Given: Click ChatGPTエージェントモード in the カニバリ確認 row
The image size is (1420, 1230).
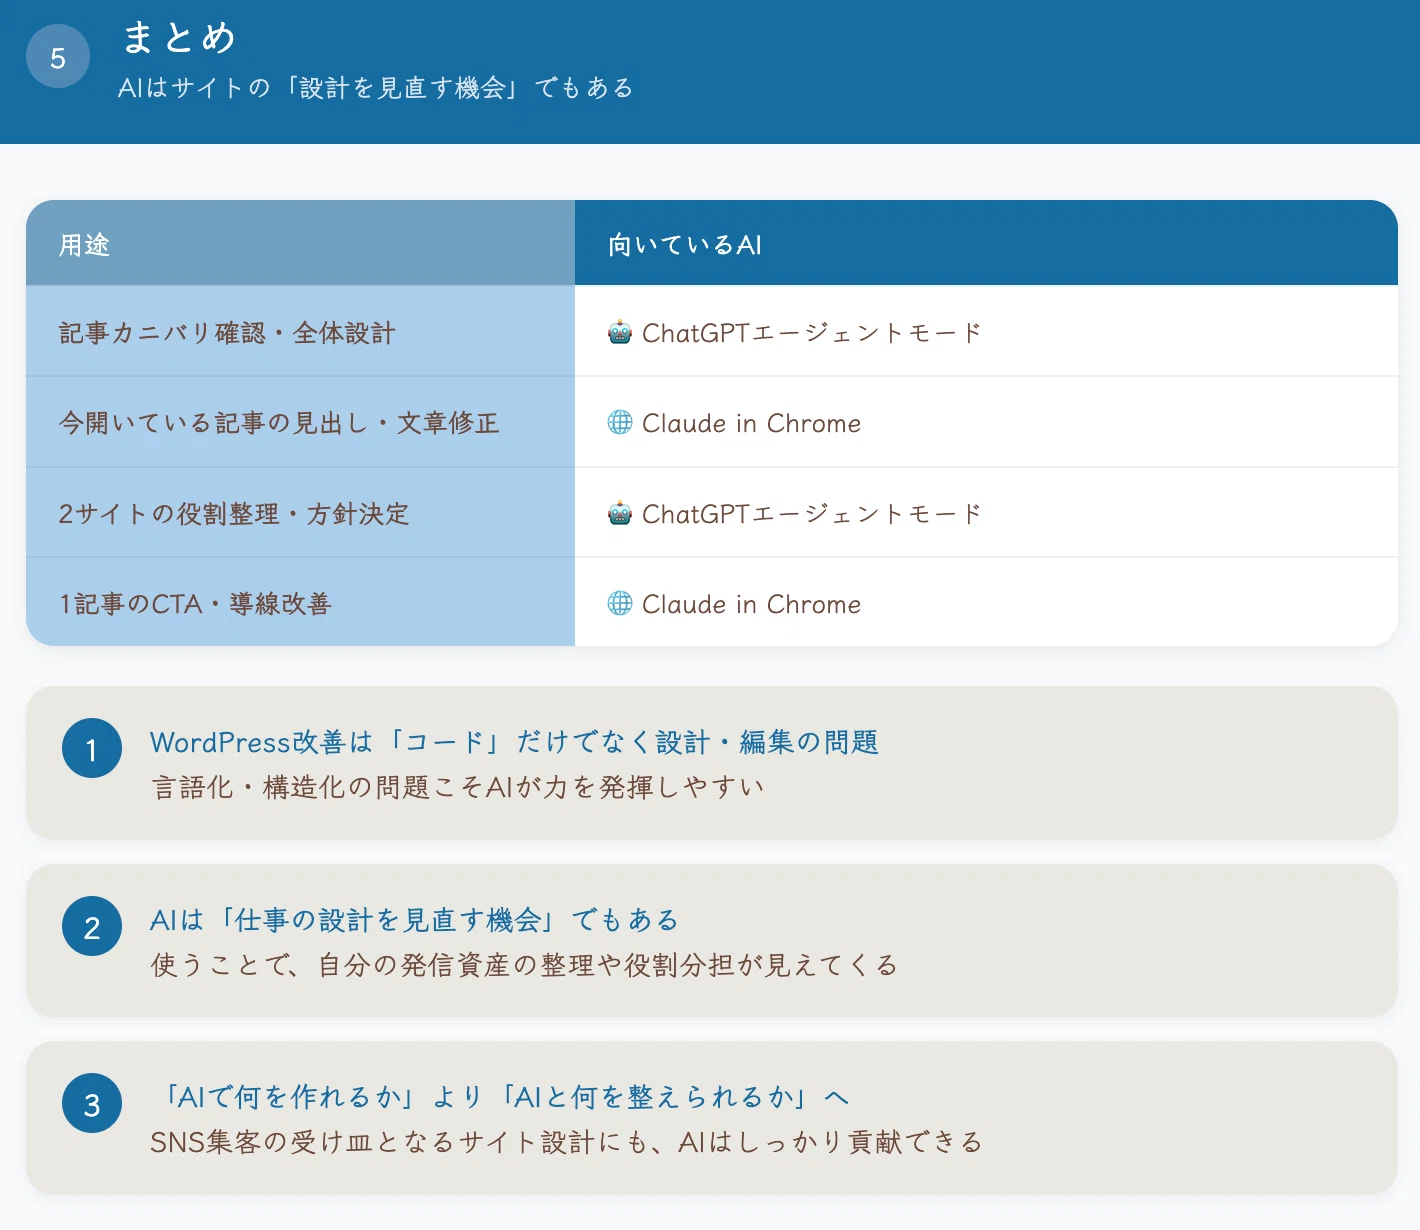Looking at the screenshot, I should [812, 333].
